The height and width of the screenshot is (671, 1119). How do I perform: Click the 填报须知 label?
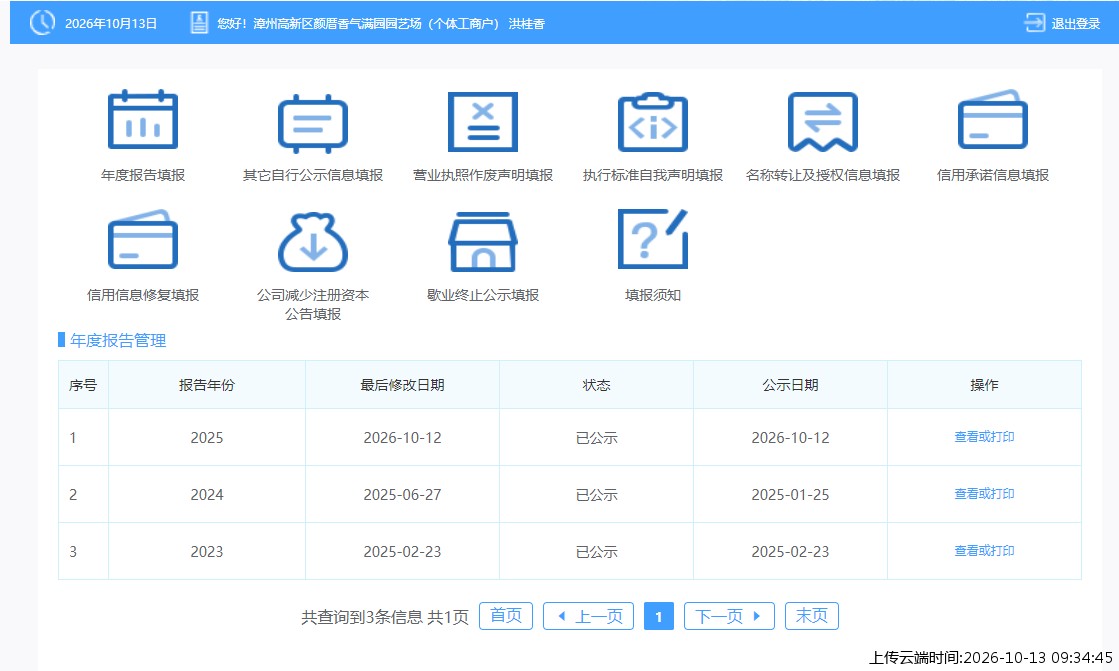click(652, 295)
